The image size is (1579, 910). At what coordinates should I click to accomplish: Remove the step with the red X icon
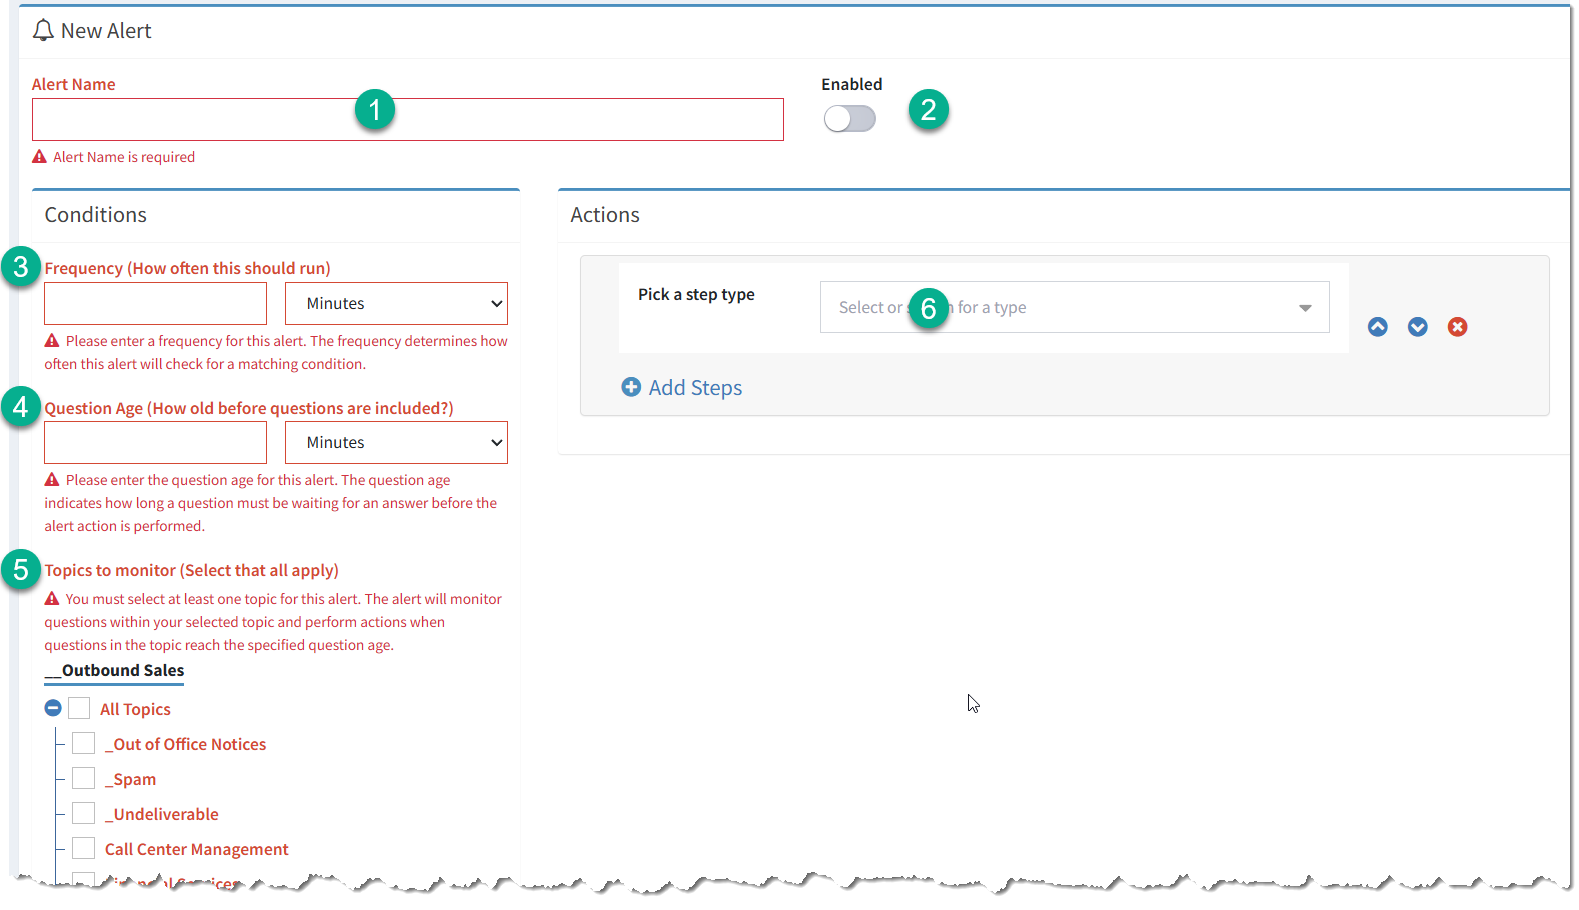[1457, 327]
